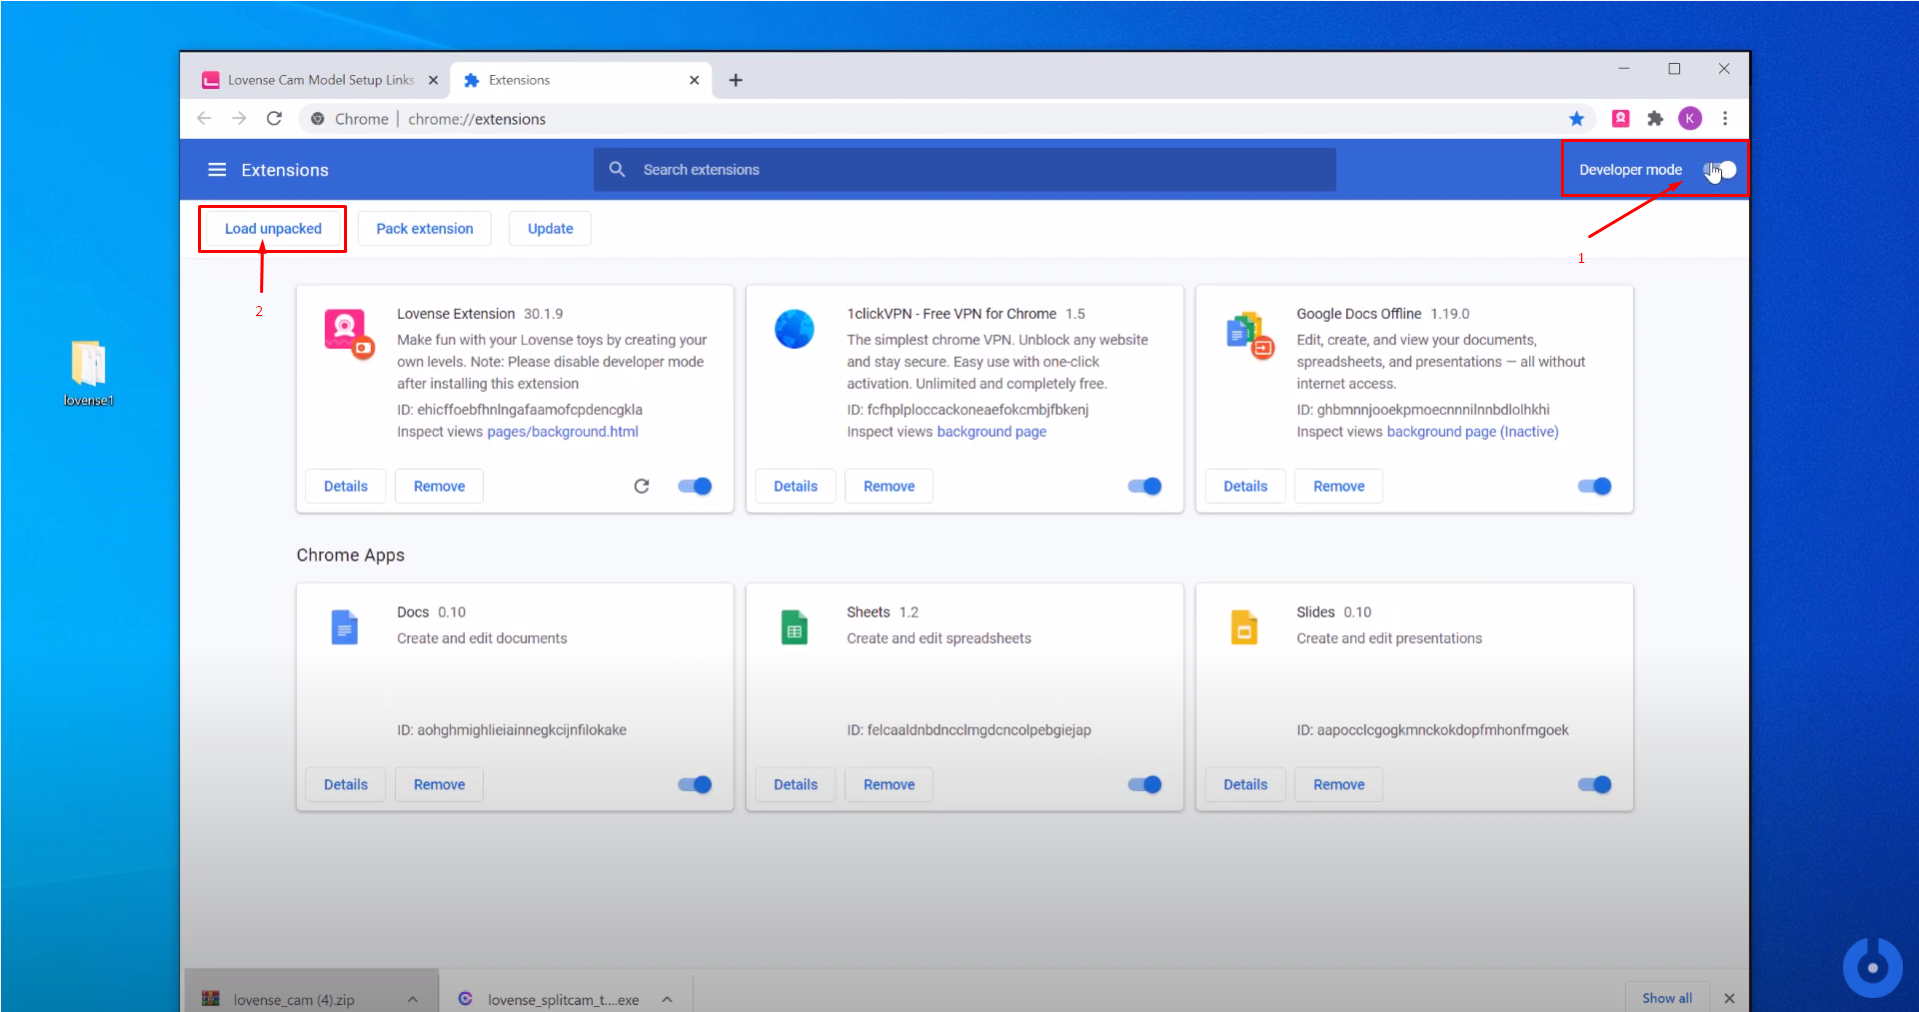Reload the page with refresh button

coord(274,119)
